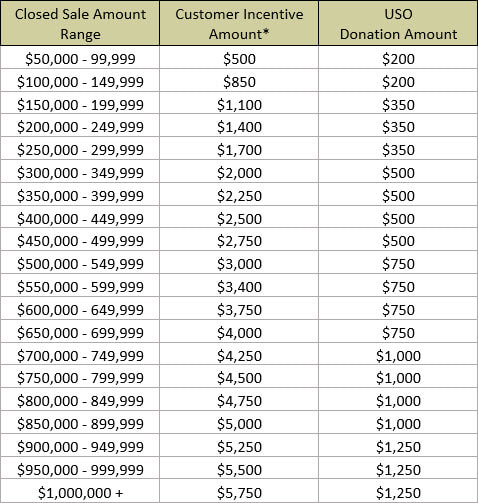The height and width of the screenshot is (503, 478).
Task: Click the $2,000 incentive amount cell
Action: [239, 172]
